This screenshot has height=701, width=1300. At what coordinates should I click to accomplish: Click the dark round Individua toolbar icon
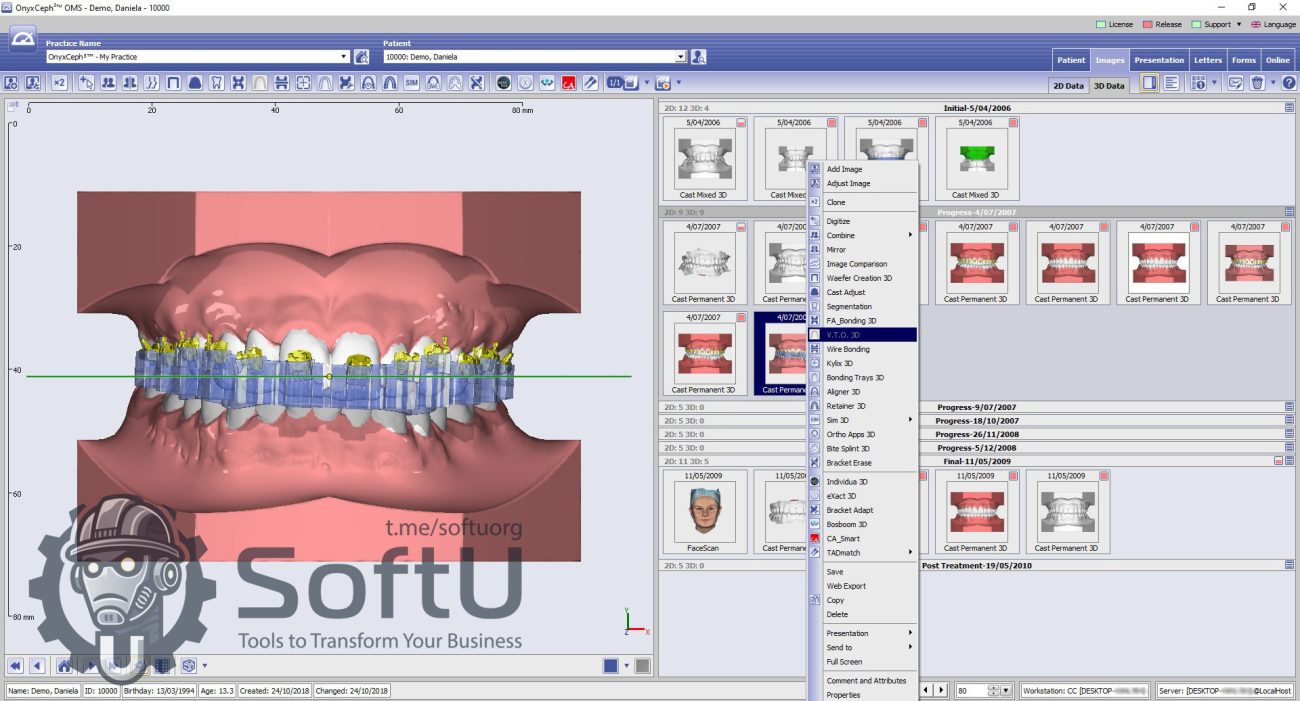[504, 83]
